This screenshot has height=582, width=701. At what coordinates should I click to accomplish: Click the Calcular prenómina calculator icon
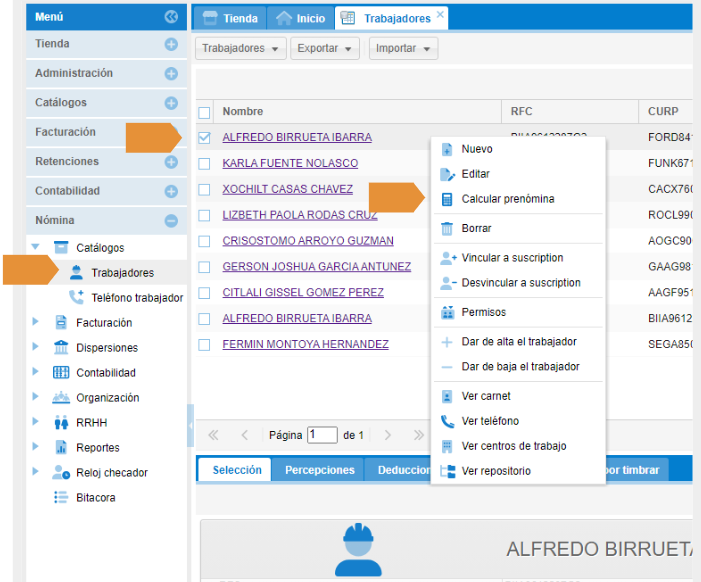point(447,199)
